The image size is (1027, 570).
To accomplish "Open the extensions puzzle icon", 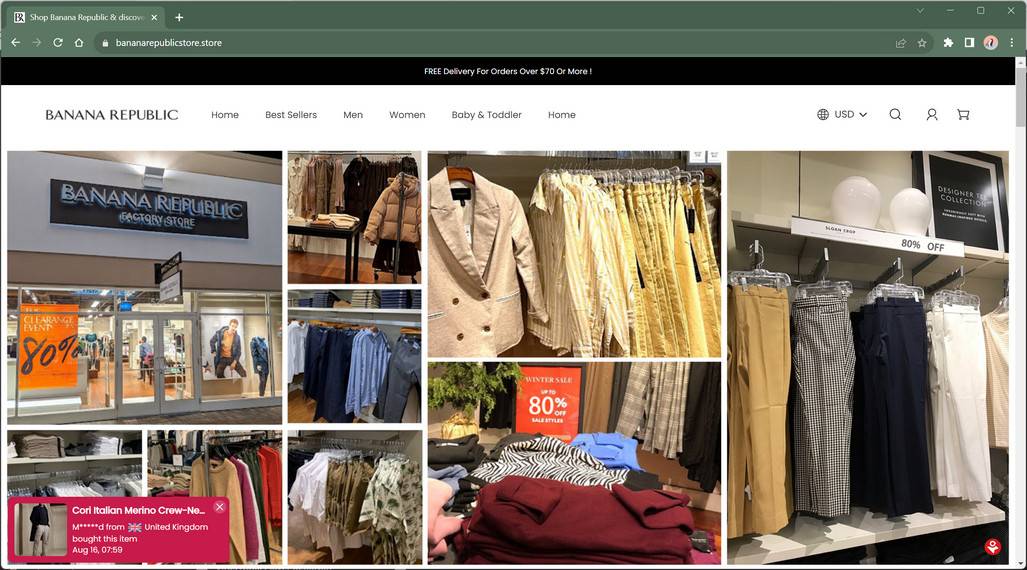I will pos(948,43).
